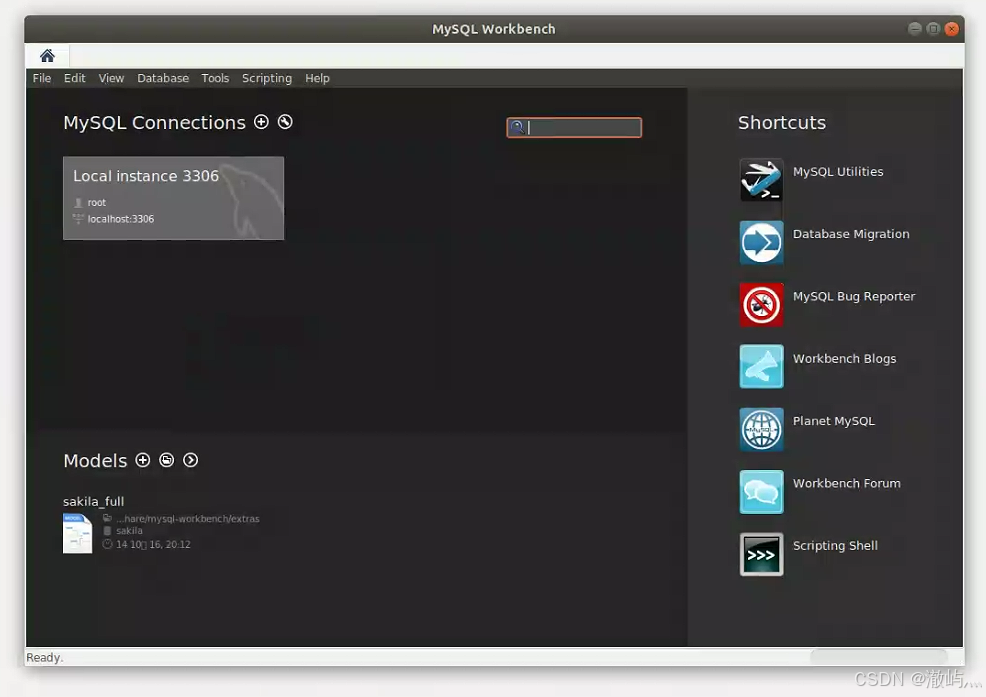Click the model path ...hare/mysql-workbench/extras
This screenshot has height=697, width=986.
(x=187, y=519)
